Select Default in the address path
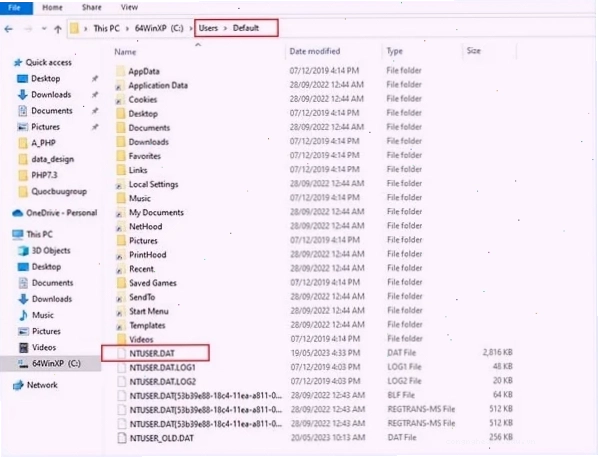Screen dimensions: 598x458 click(246, 28)
